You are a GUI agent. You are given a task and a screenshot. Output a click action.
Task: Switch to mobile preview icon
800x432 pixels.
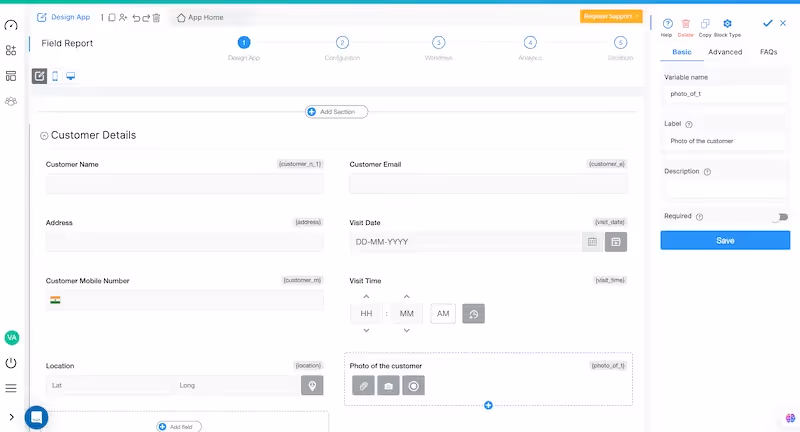55,76
